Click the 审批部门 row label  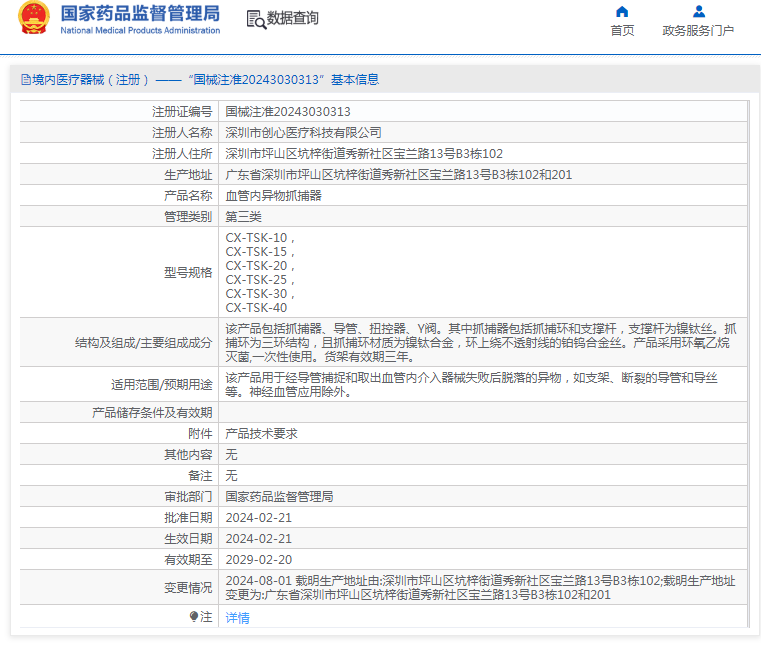point(188,496)
